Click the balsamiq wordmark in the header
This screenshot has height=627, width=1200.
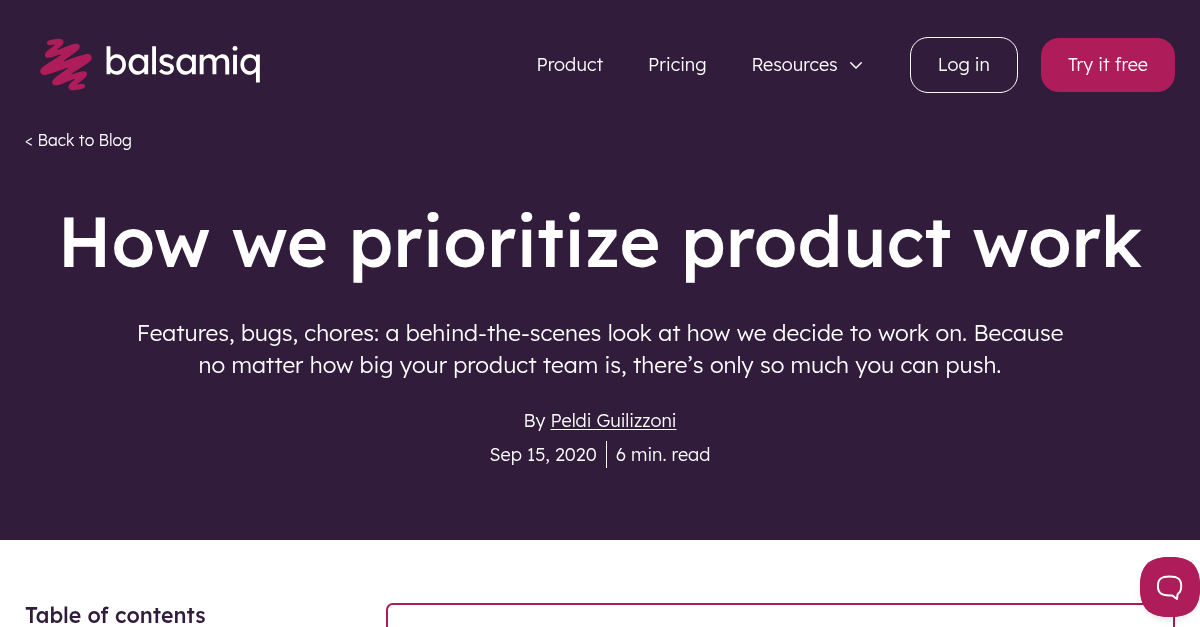point(184,63)
